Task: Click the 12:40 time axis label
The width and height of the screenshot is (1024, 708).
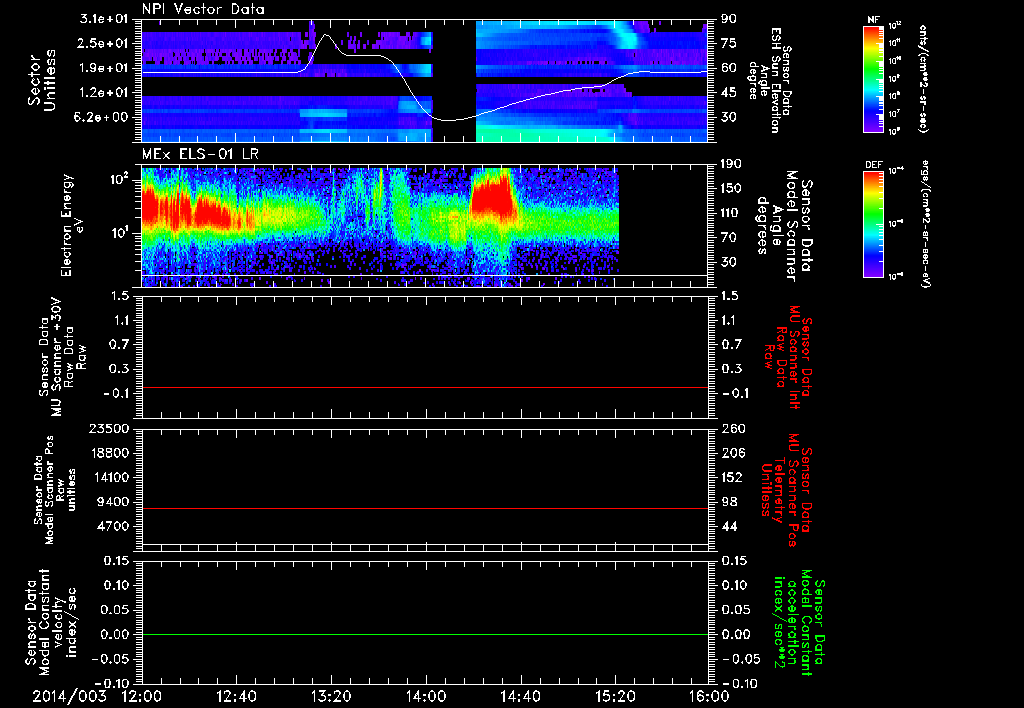Action: click(x=236, y=696)
